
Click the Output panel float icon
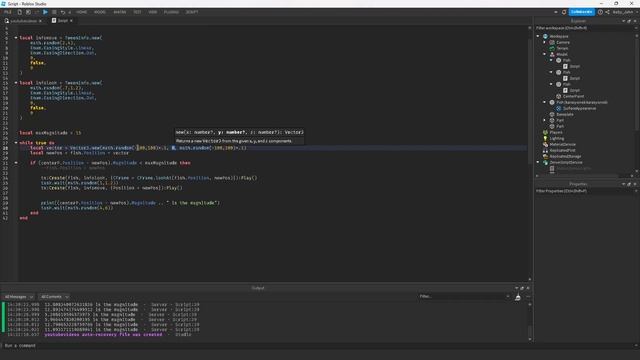point(522,288)
